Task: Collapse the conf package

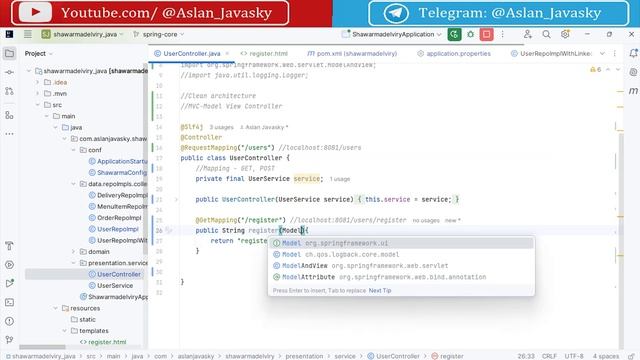Action: click(73, 150)
